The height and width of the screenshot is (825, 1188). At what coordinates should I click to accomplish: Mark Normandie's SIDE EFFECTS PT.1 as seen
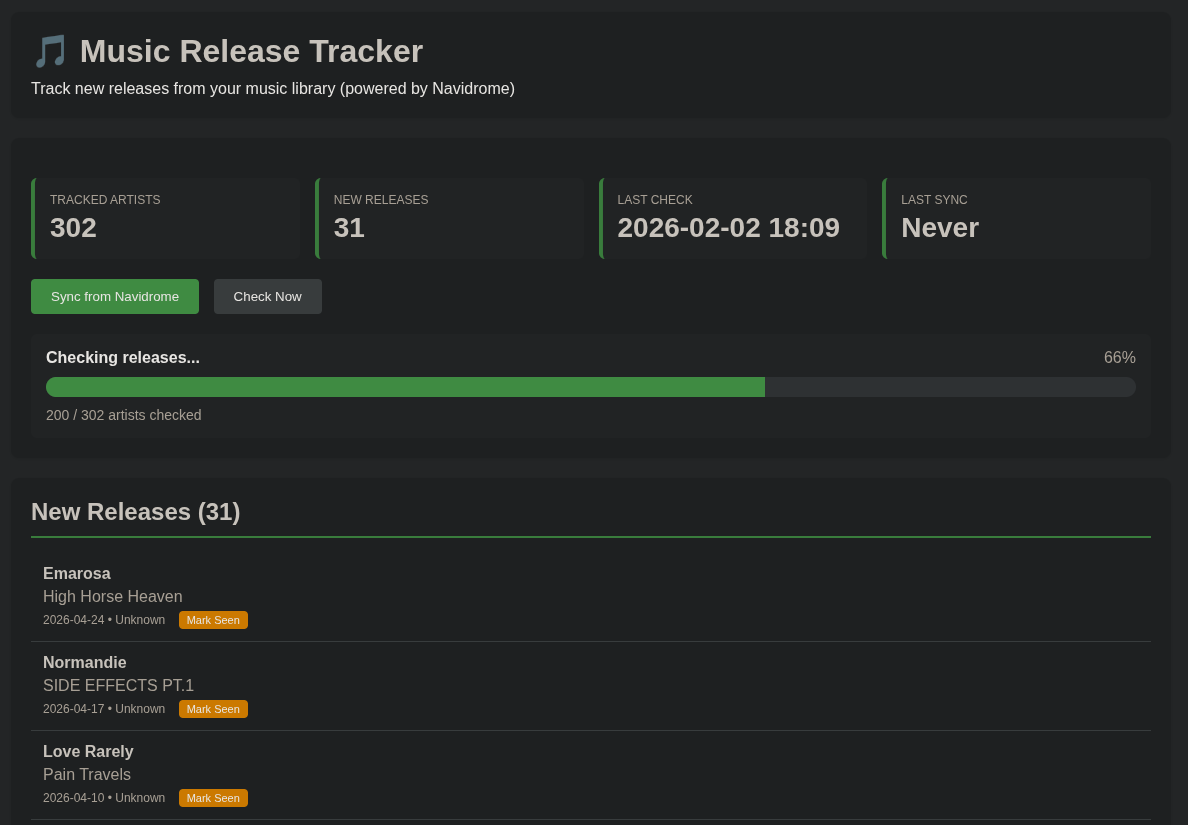pyautogui.click(x=213, y=709)
